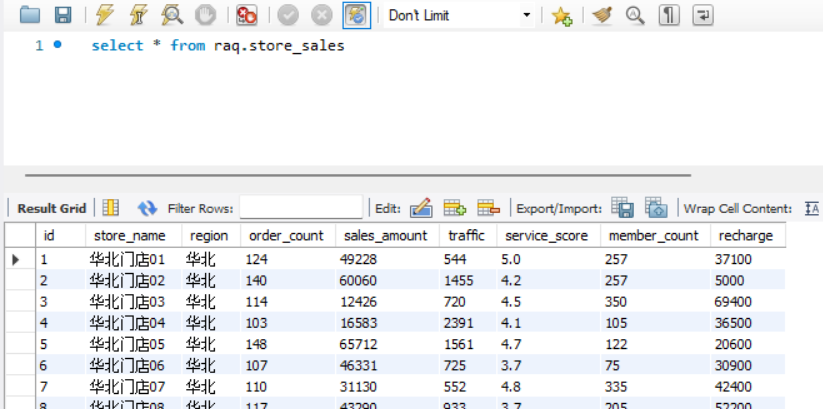This screenshot has width=823, height=409.
Task: Sort by order_count column header
Action: [288, 236]
